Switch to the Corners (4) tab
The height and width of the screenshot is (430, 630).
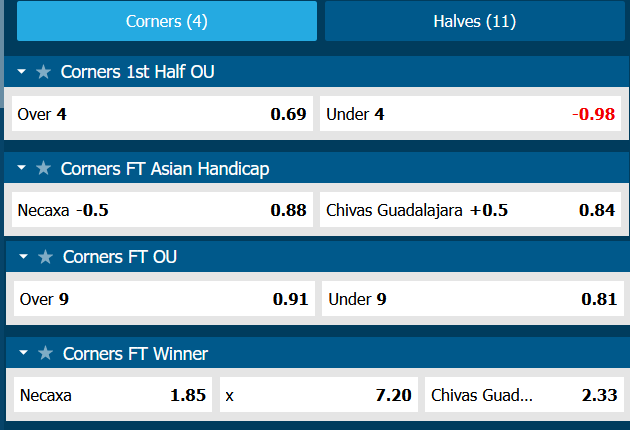pyautogui.click(x=167, y=21)
